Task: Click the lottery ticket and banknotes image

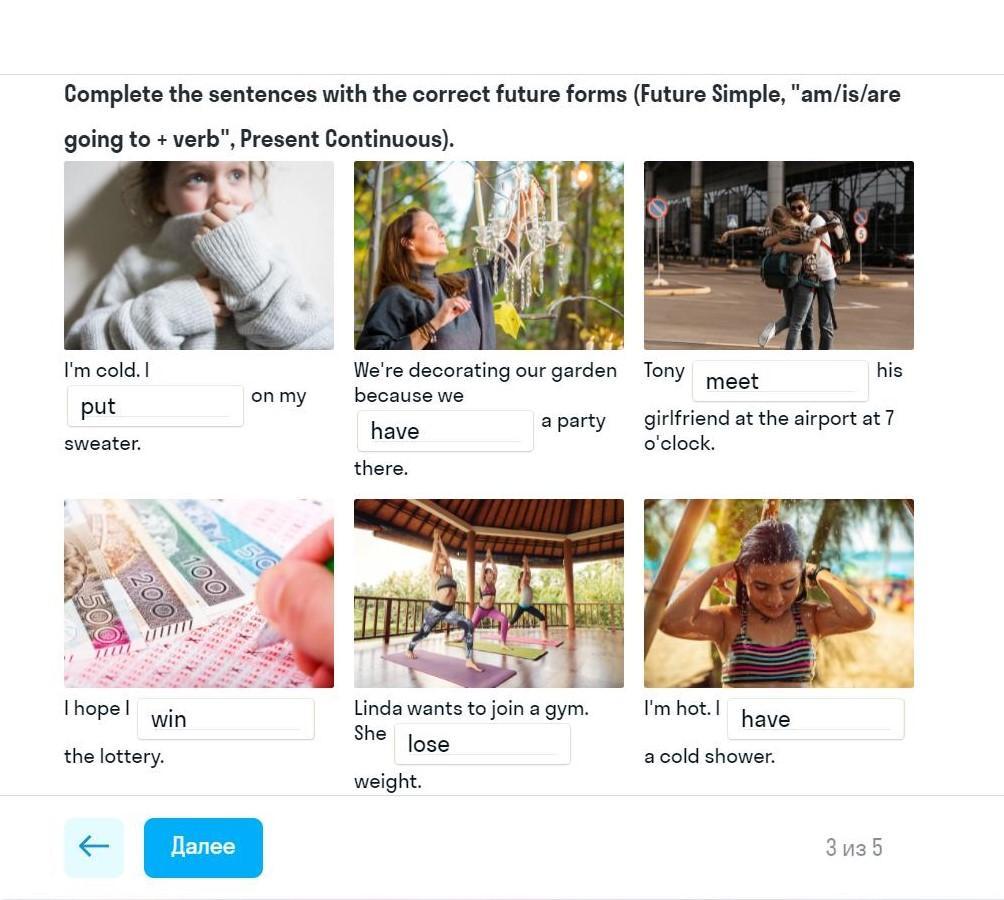Action: click(x=199, y=593)
